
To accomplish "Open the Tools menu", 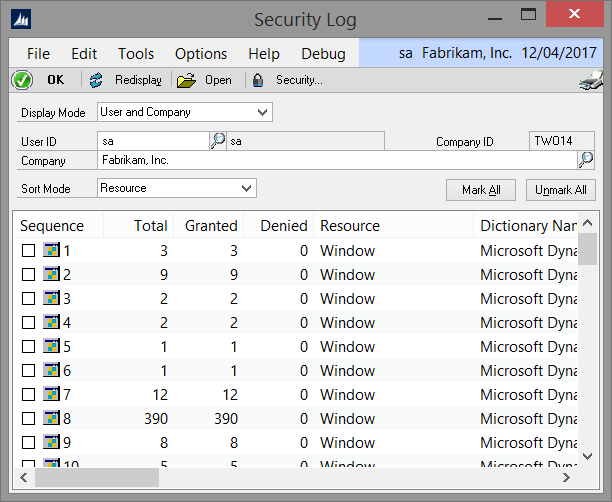I will point(136,54).
